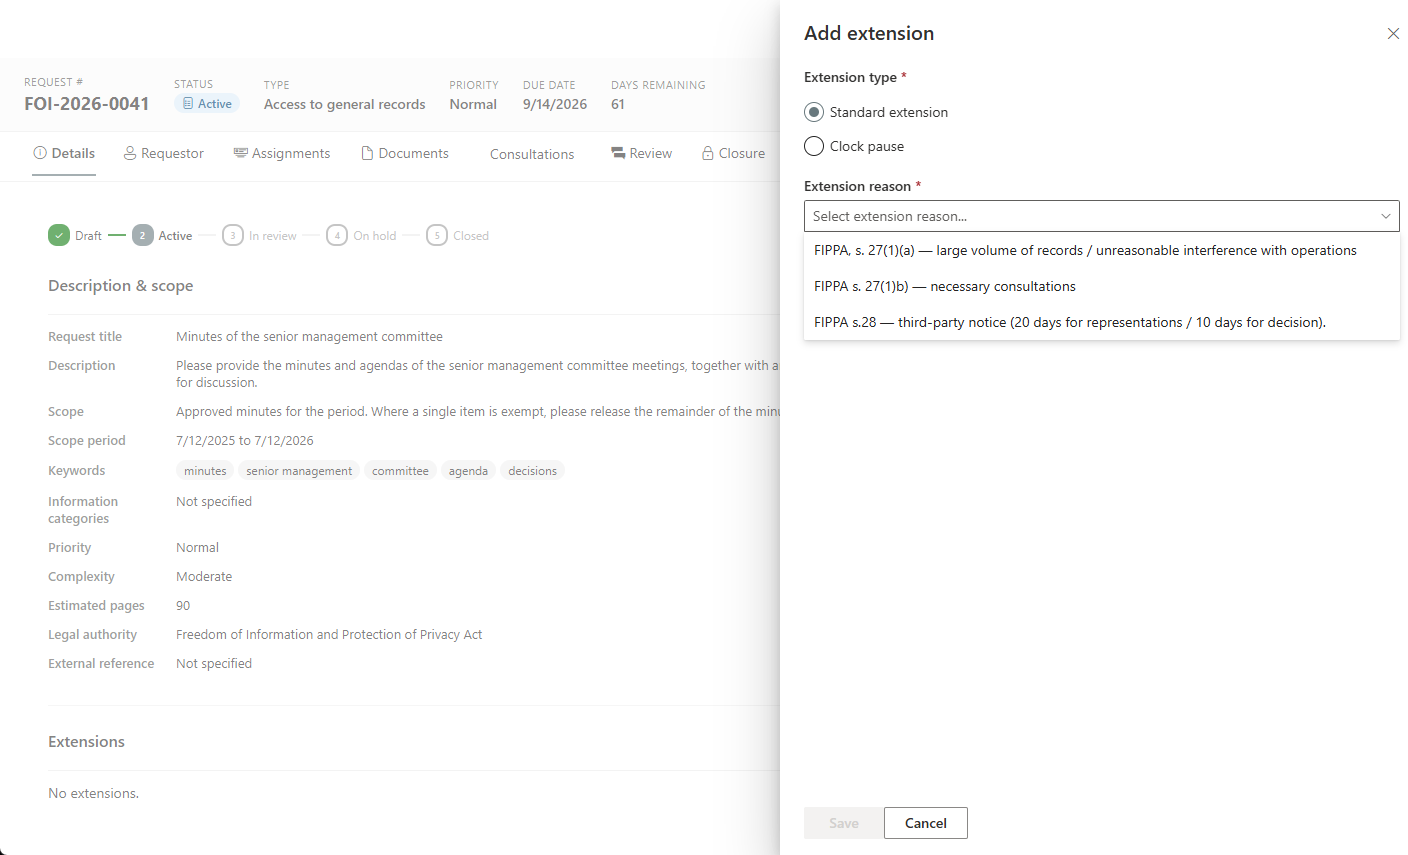Open the Requestor tab
The height and width of the screenshot is (855, 1408).
(164, 153)
